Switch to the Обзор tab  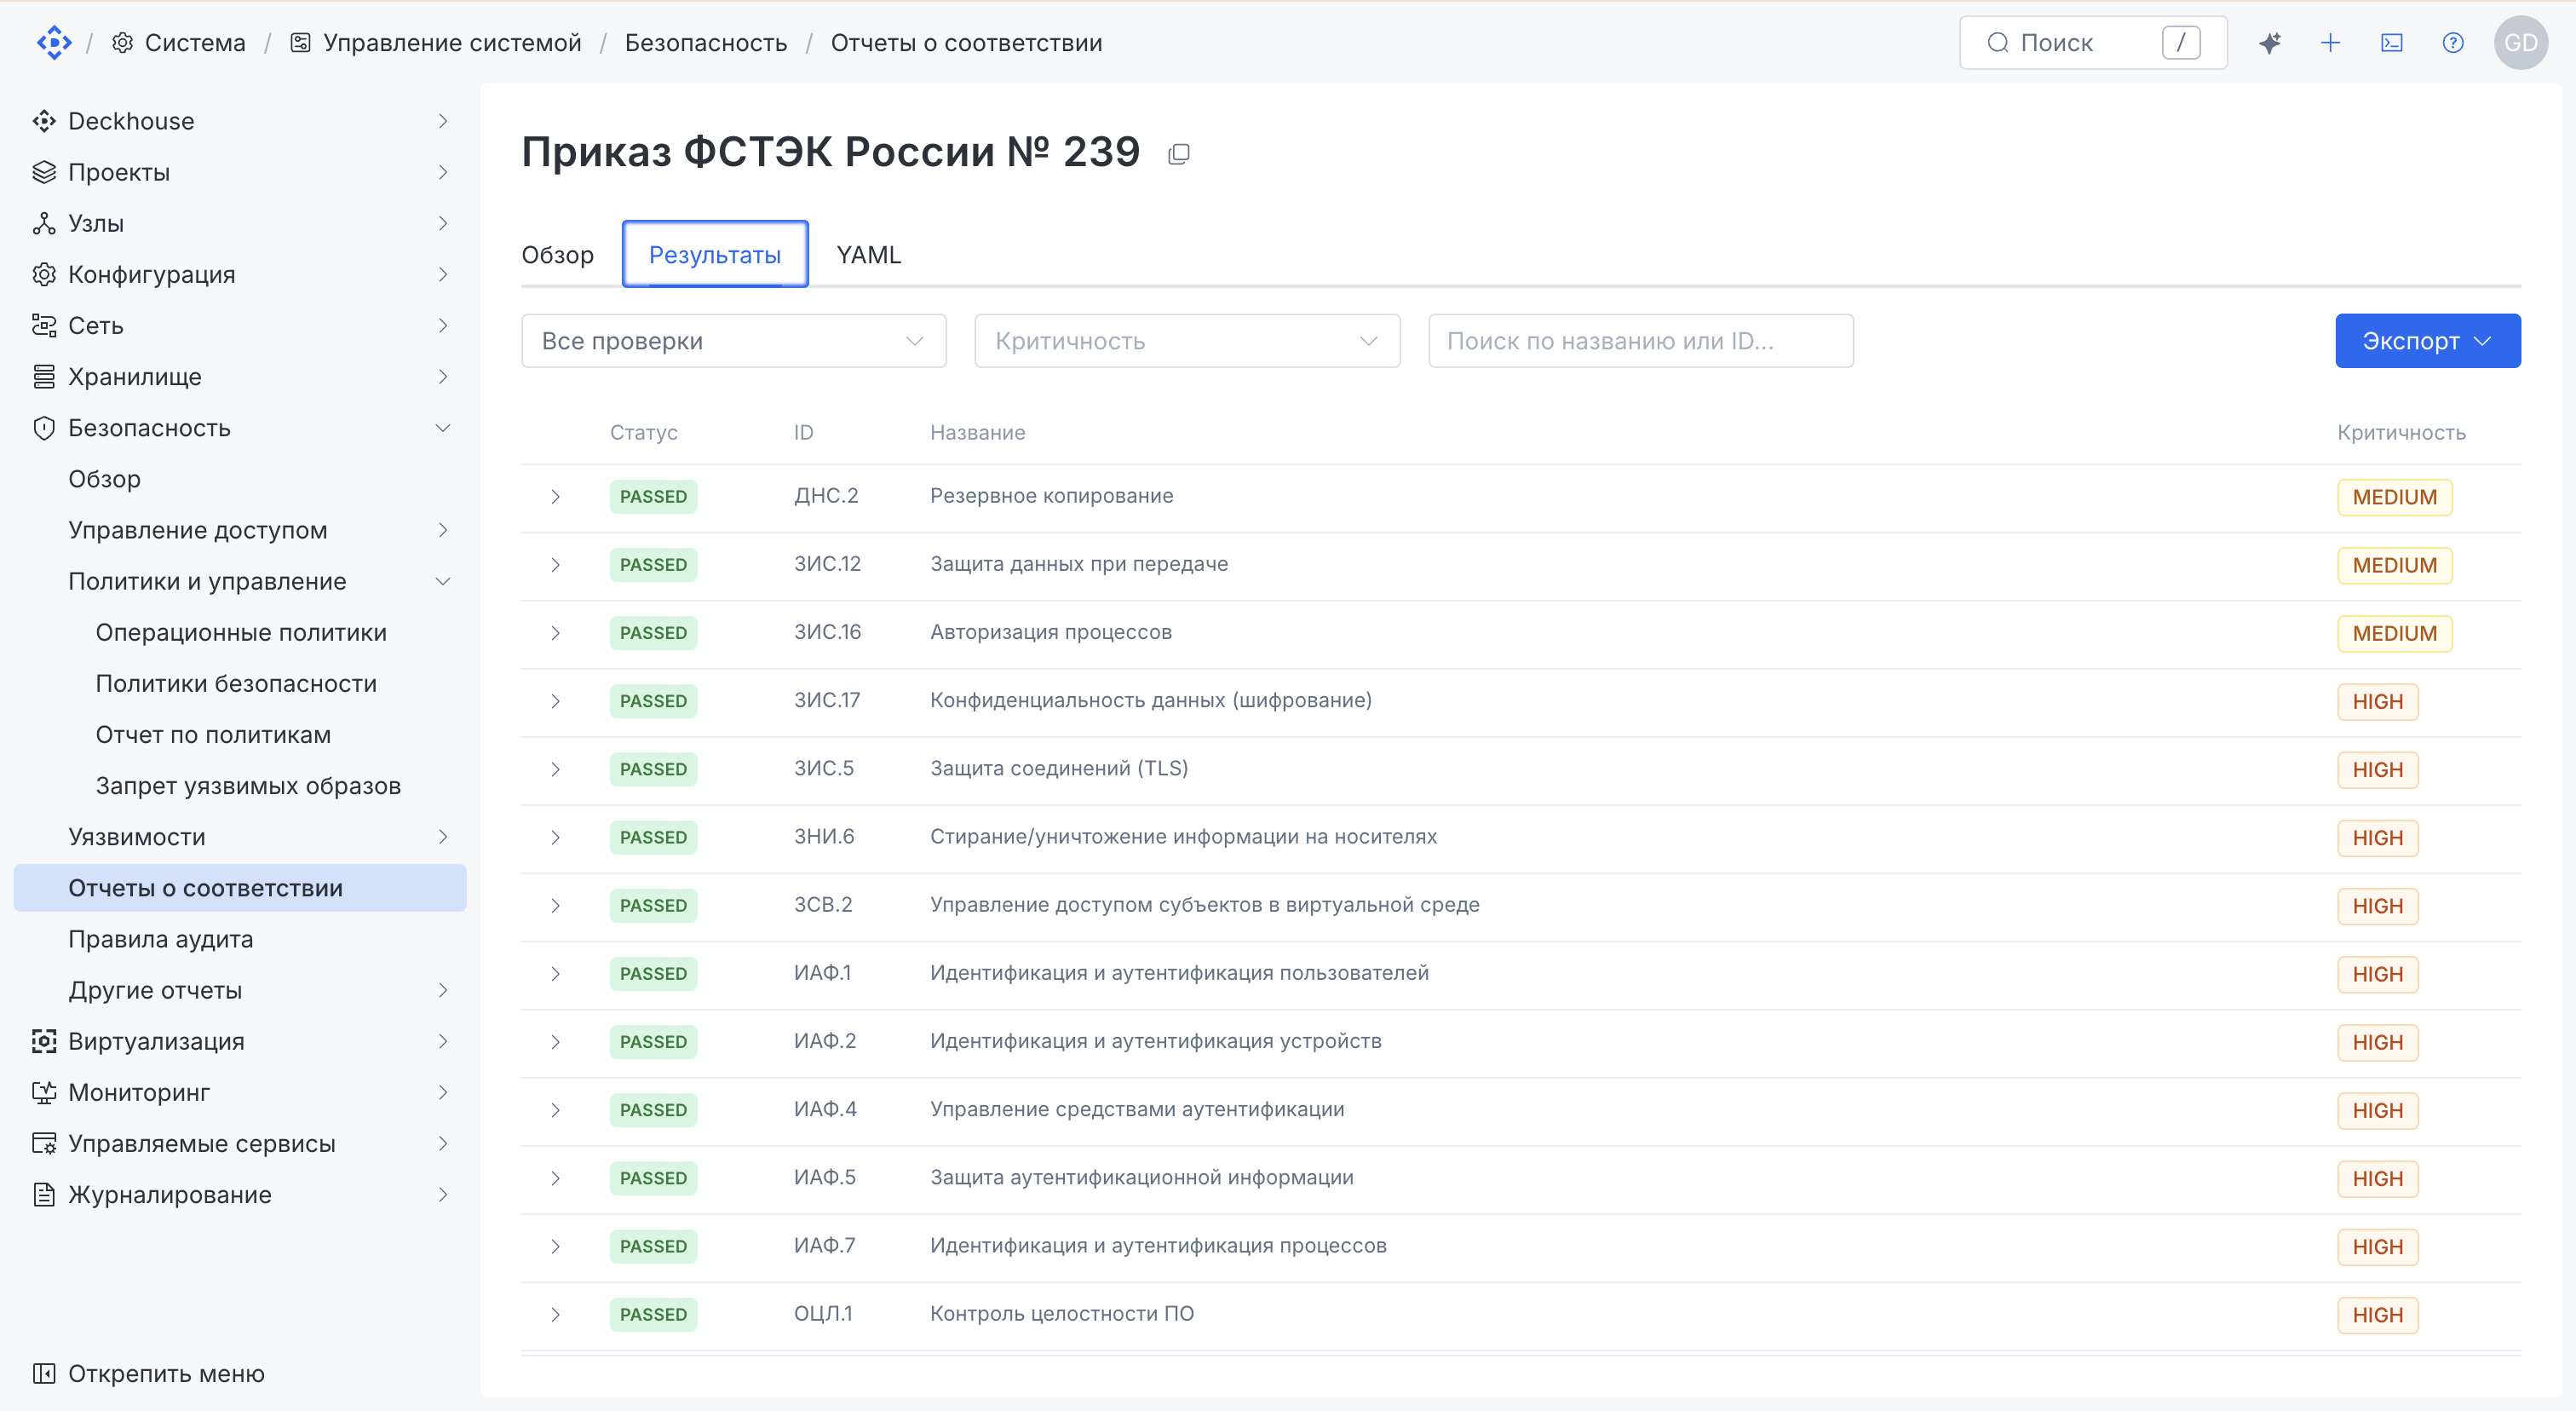point(557,255)
